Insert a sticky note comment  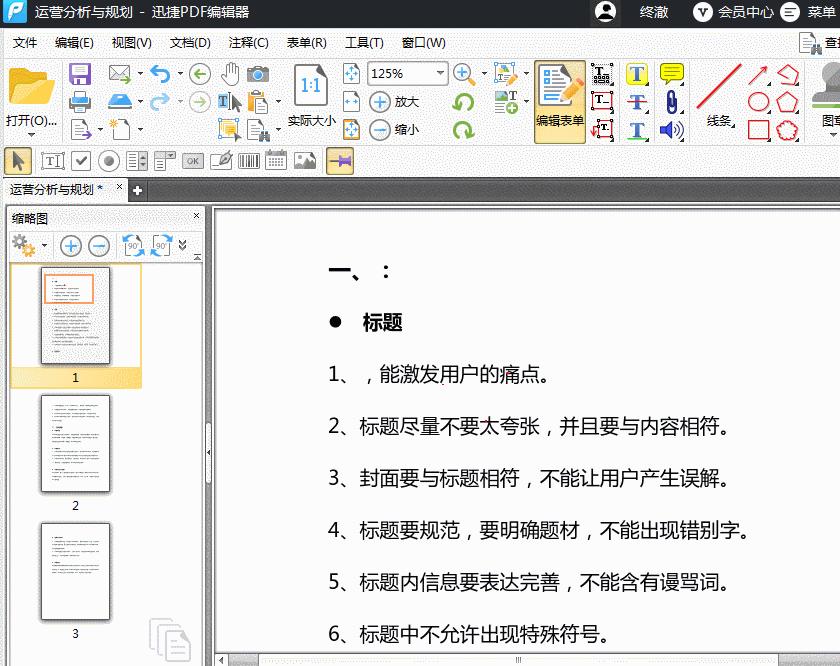point(671,73)
